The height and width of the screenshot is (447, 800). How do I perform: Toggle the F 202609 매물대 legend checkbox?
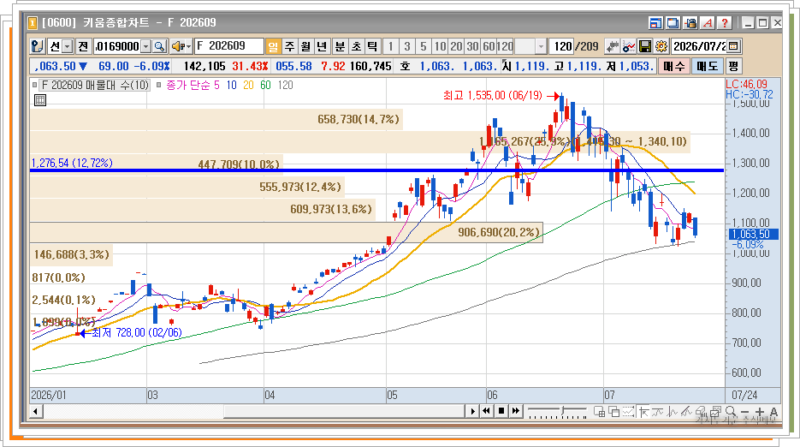[x=35, y=85]
